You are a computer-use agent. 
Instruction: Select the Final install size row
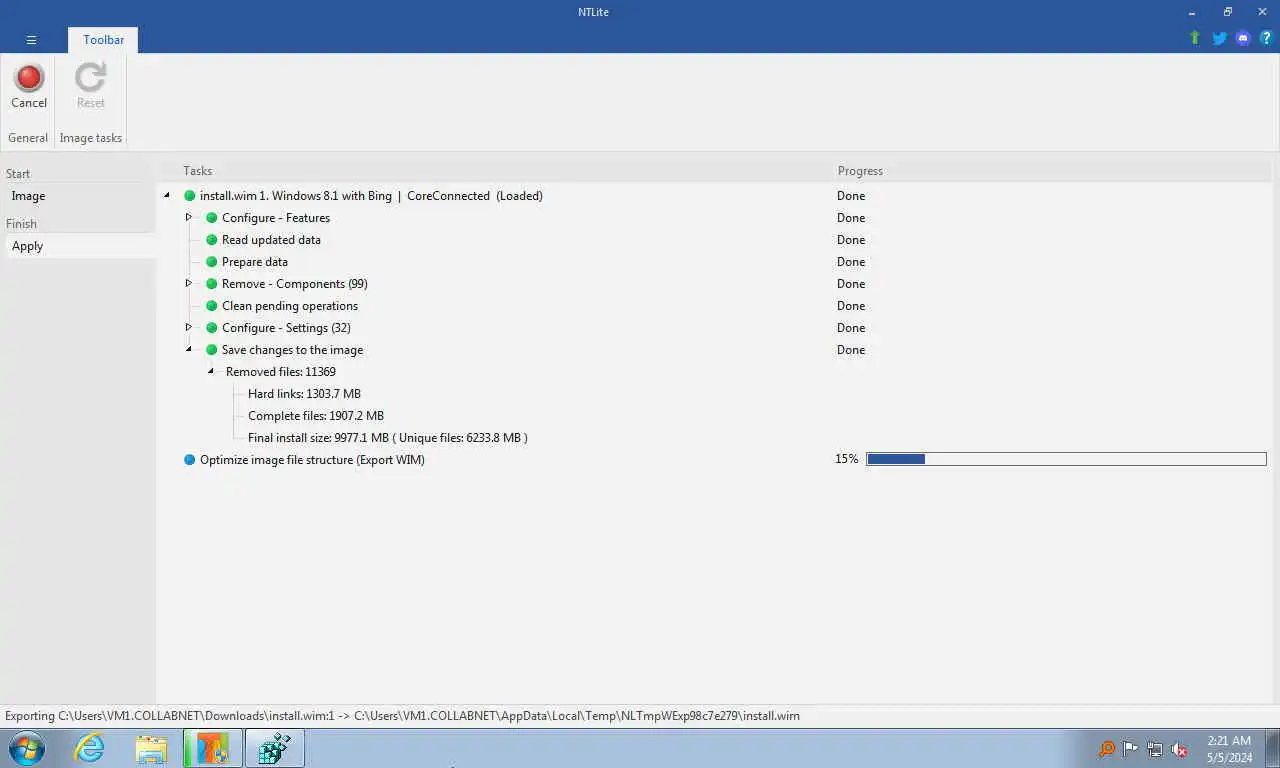tap(388, 438)
